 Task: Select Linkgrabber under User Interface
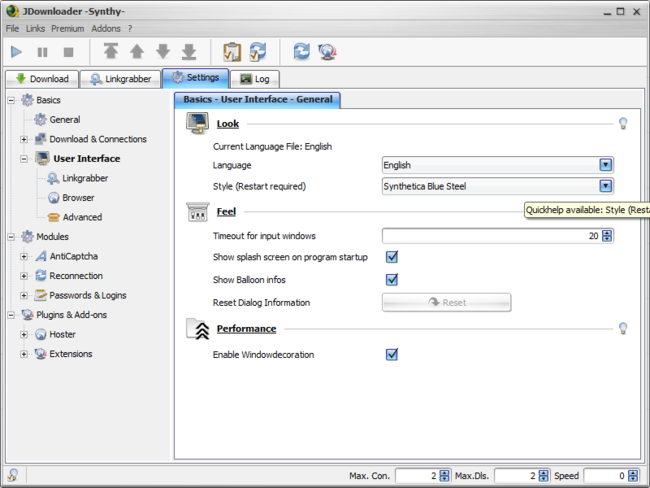tap(85, 178)
